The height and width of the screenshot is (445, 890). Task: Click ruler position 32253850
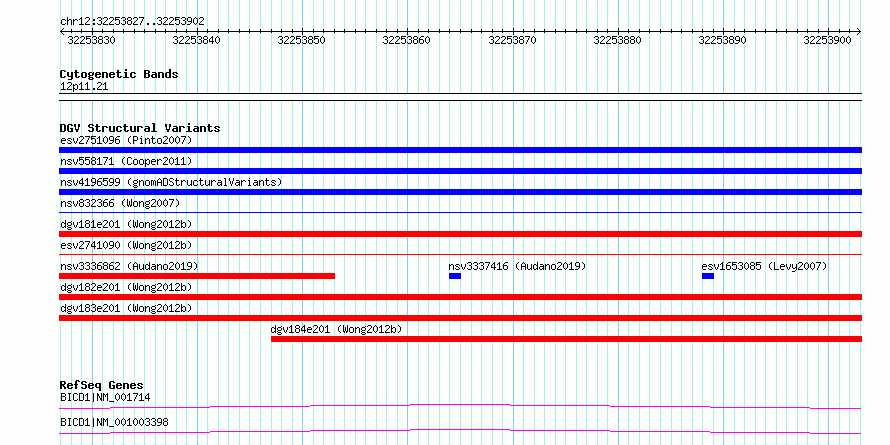click(301, 40)
